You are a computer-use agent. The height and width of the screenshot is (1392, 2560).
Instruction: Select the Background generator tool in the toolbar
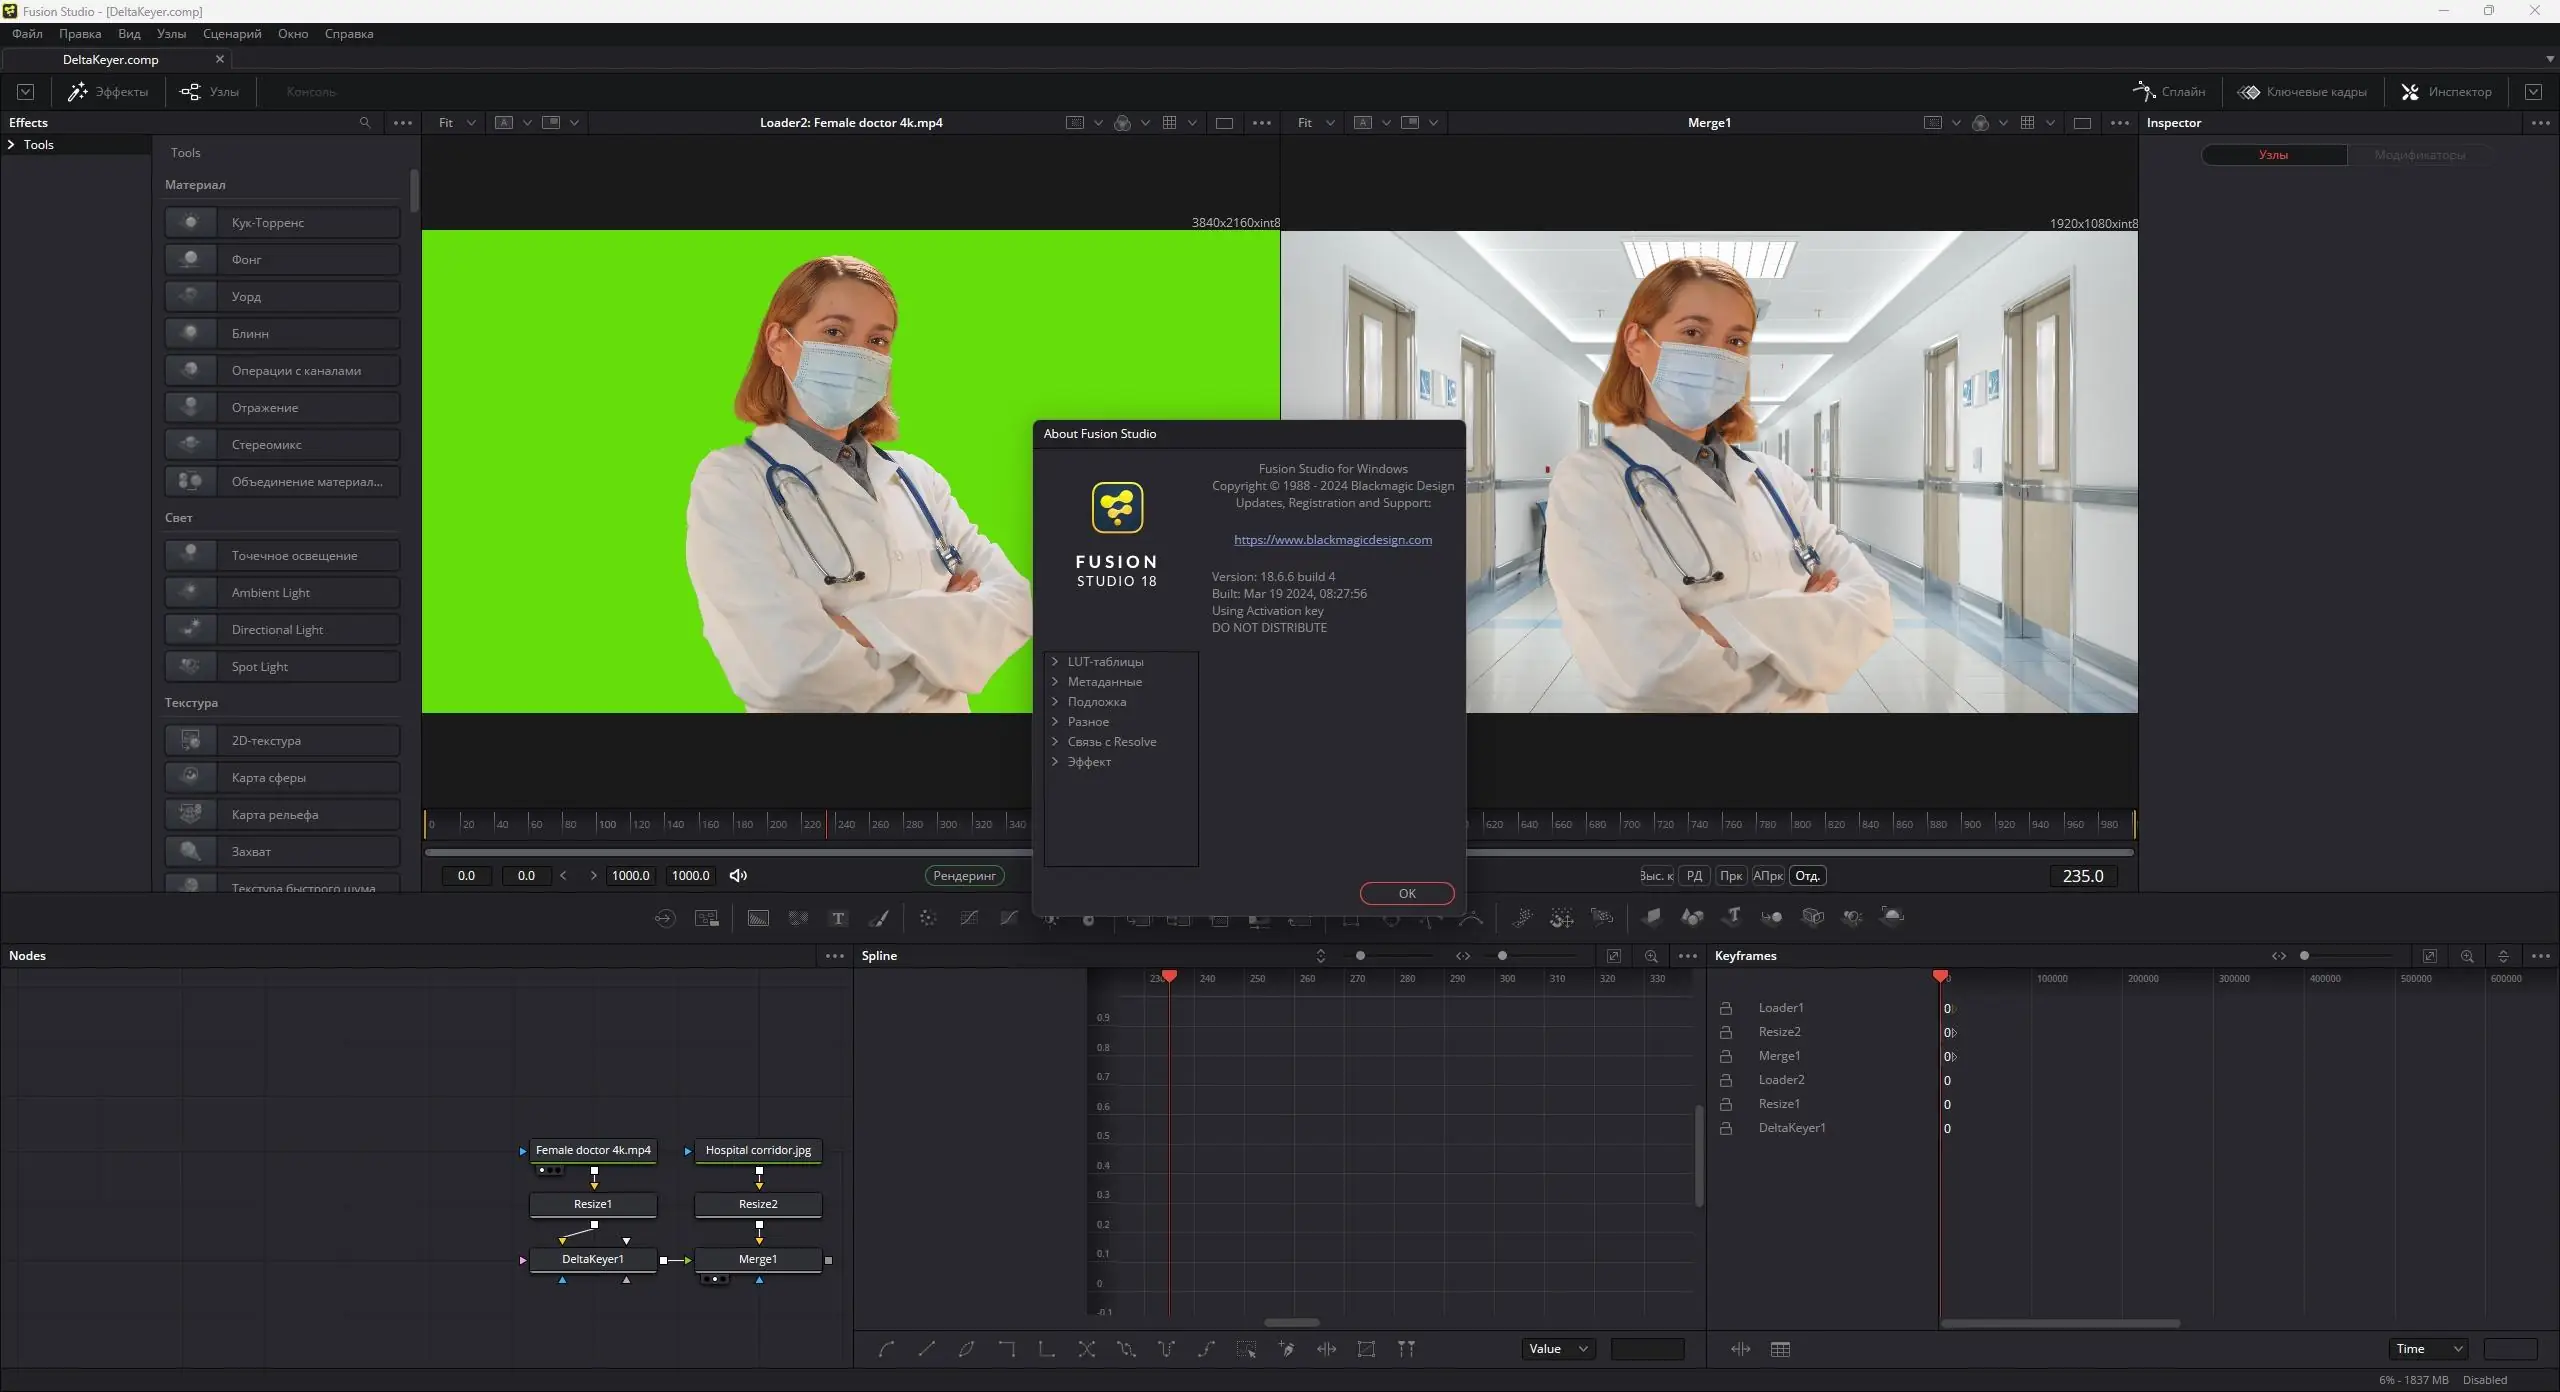point(757,918)
